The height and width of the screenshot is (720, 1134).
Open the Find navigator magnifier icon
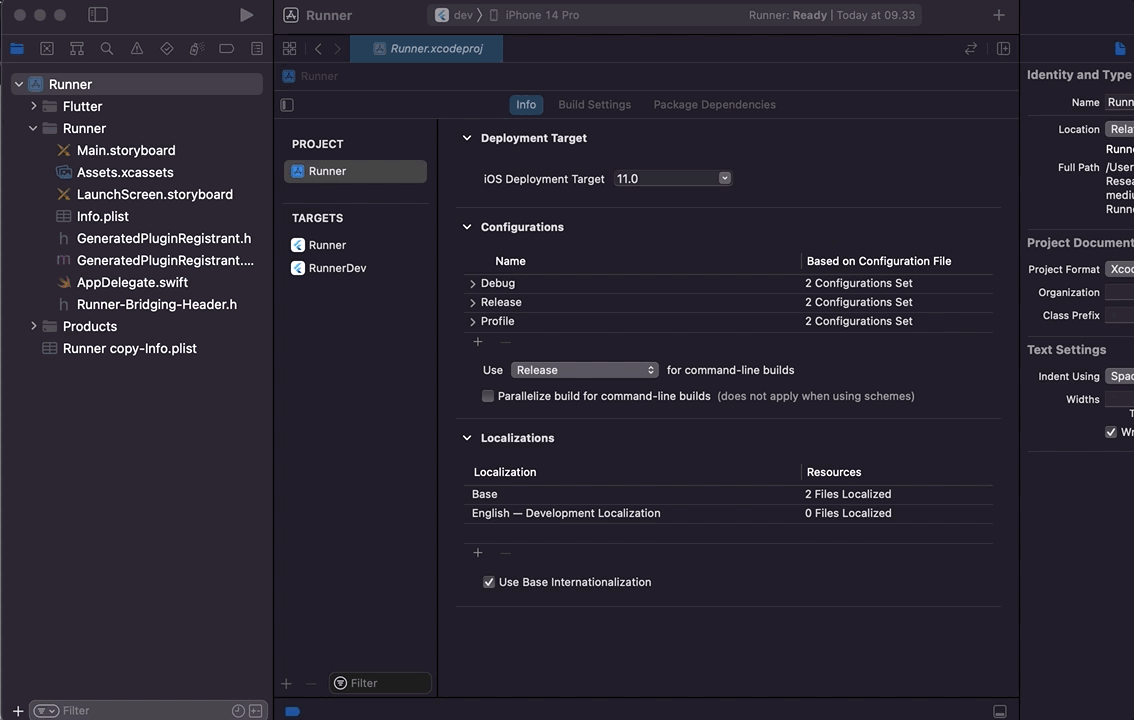[107, 48]
